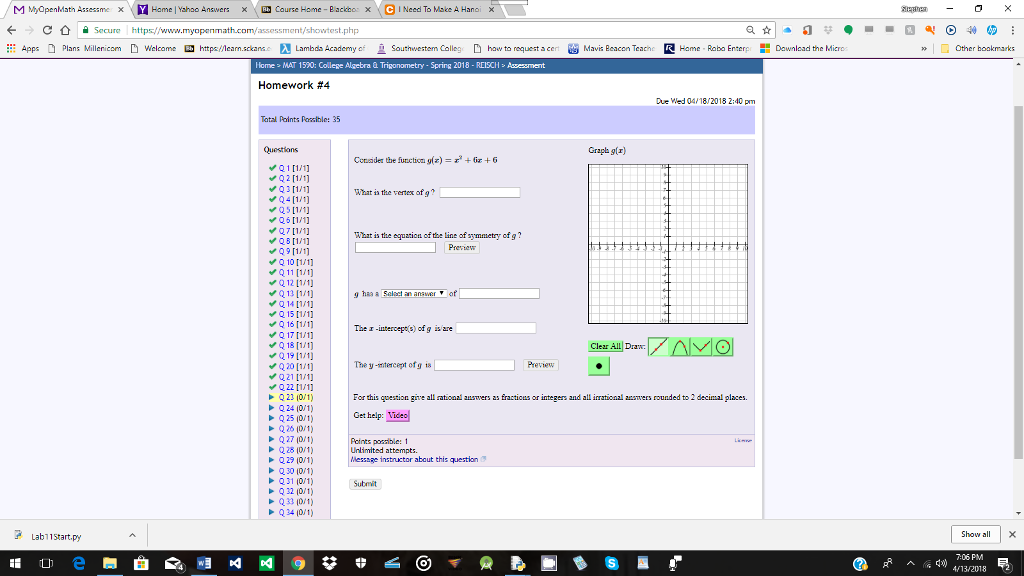Select the line drawing tool
The width and height of the screenshot is (1024, 576).
tap(658, 347)
